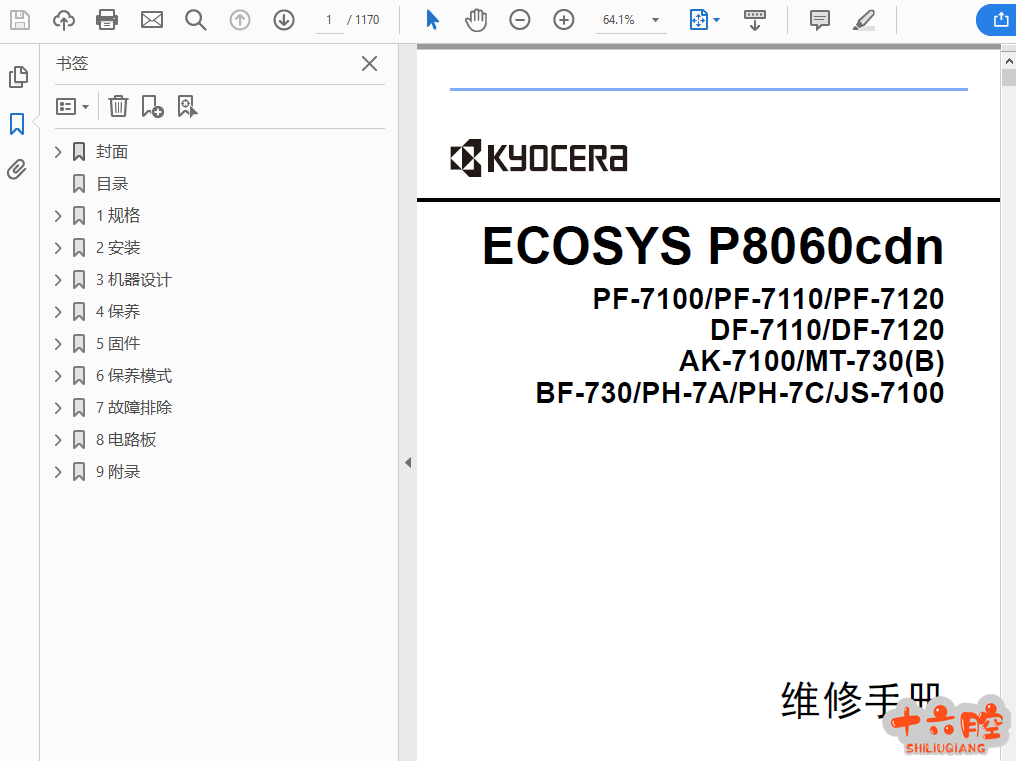The width and height of the screenshot is (1016, 761).
Task: Open the 8 电路板 bookmark
Action: tap(126, 440)
